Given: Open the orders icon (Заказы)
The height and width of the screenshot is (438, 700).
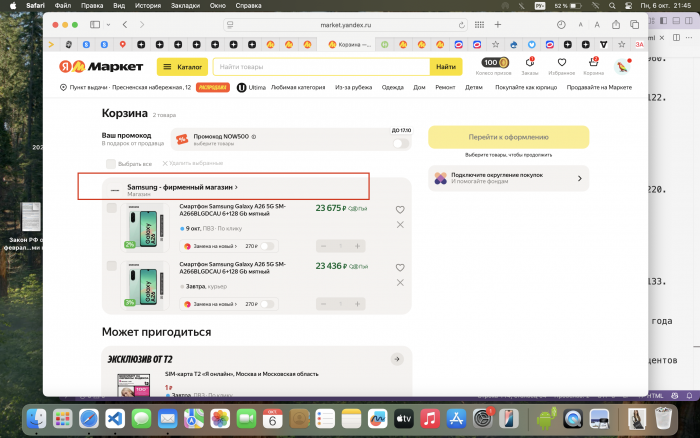Looking at the screenshot, I should tap(529, 64).
